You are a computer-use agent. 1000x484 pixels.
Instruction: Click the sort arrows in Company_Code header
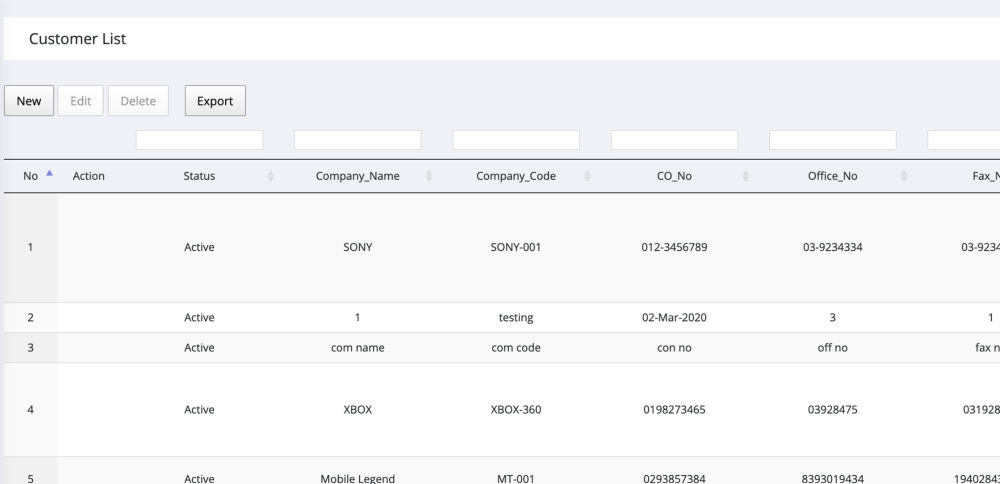click(x=587, y=176)
